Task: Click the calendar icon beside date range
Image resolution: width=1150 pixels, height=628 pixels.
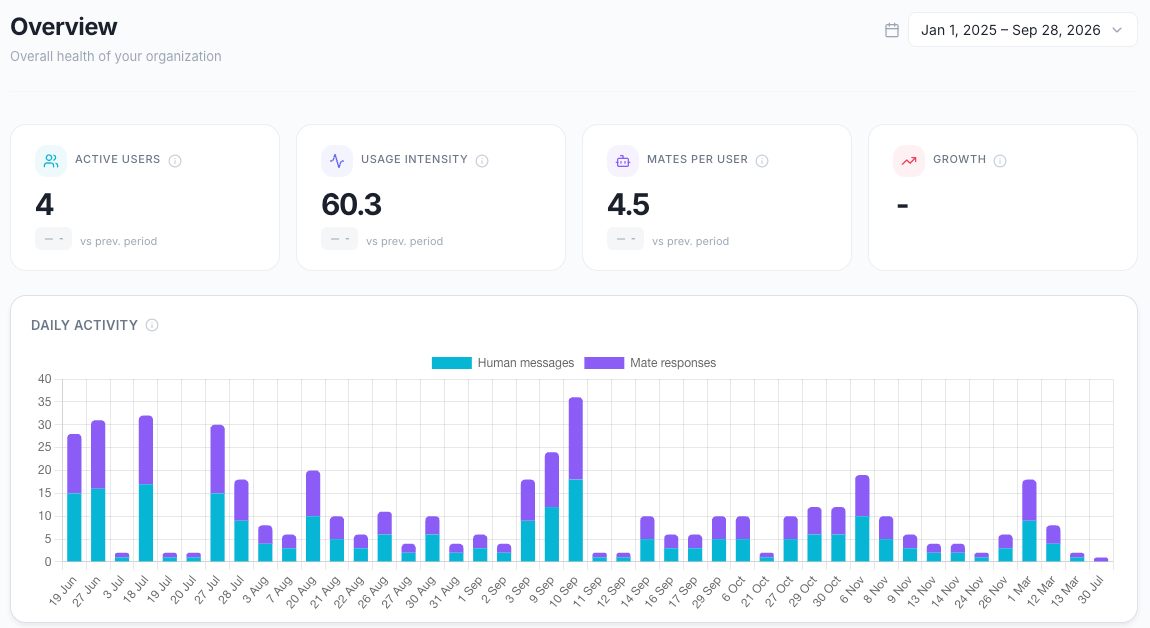Action: pyautogui.click(x=892, y=30)
